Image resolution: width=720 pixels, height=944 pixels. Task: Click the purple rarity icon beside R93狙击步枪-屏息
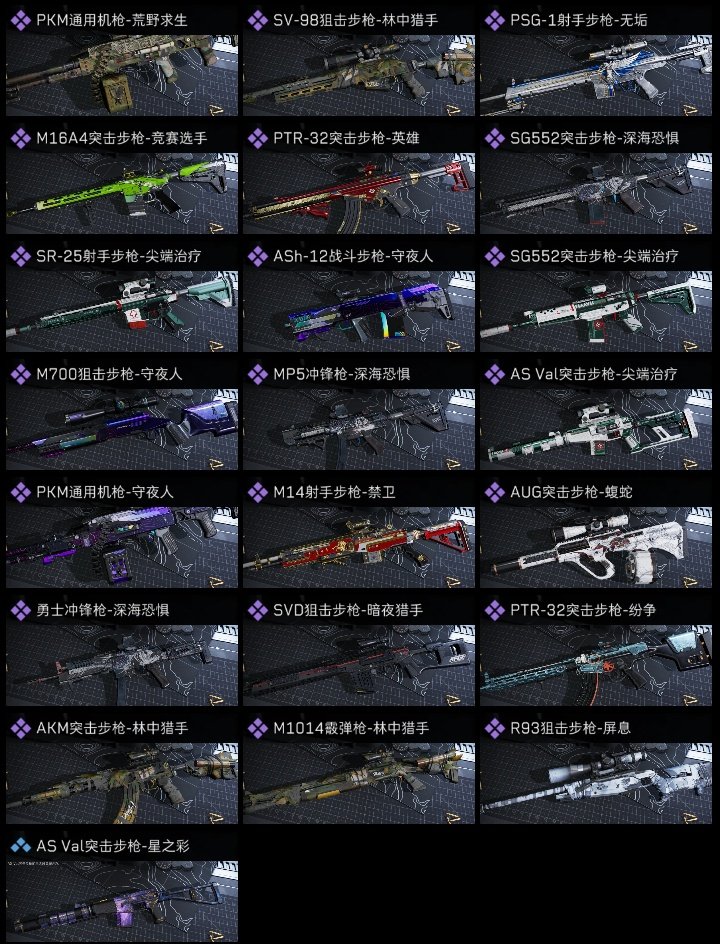point(495,728)
